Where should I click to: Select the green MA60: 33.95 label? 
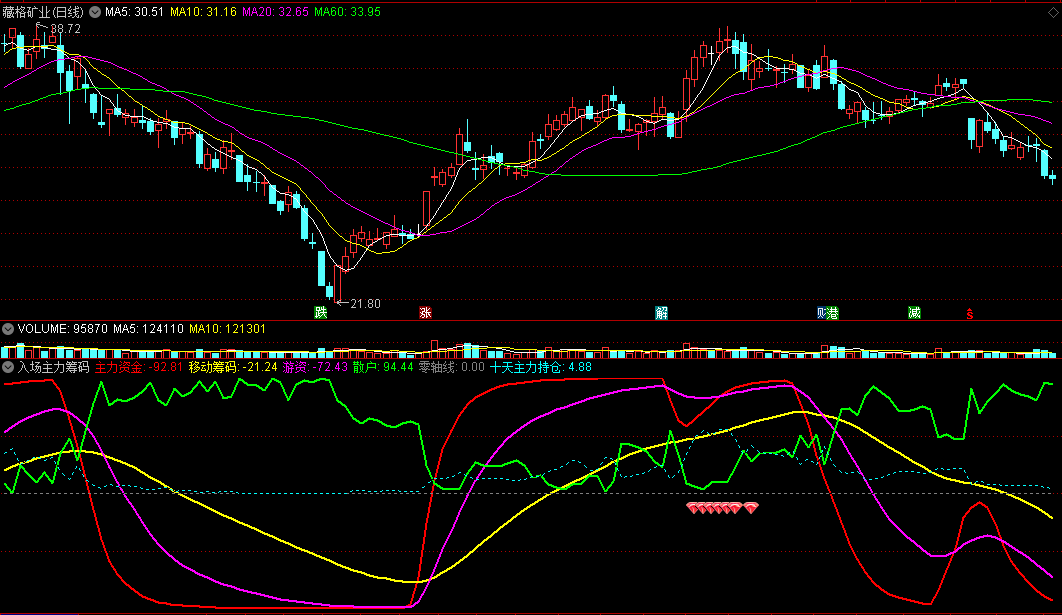[x=347, y=12]
